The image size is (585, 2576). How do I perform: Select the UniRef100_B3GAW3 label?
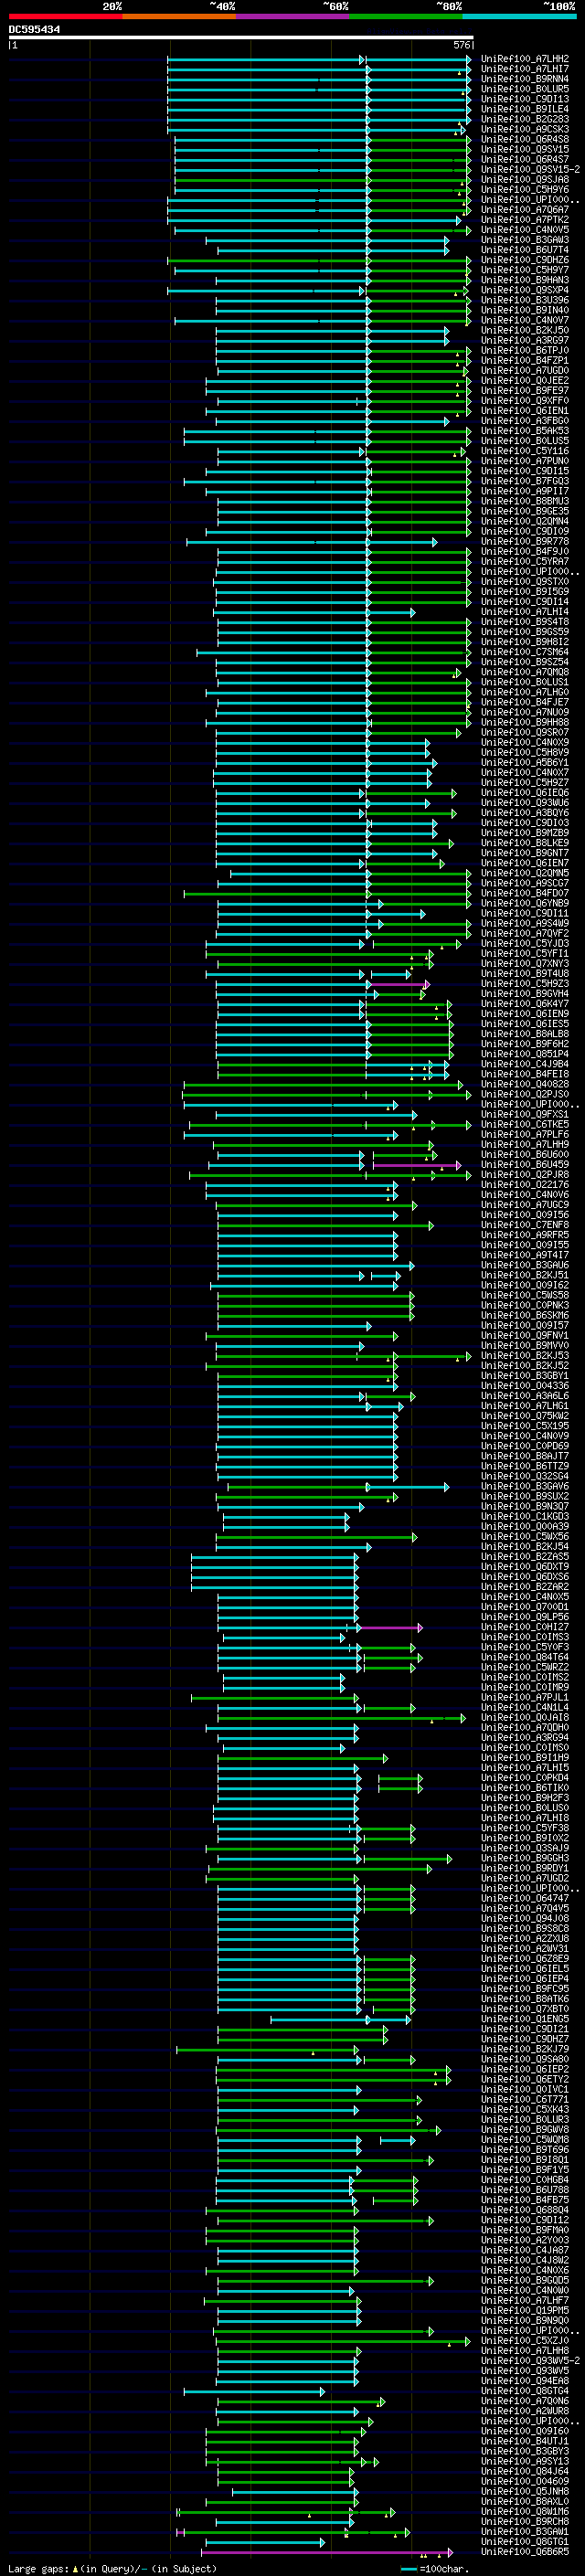(x=525, y=240)
